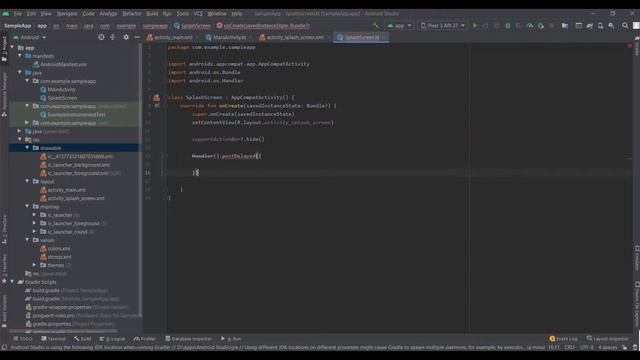The image size is (640, 360).
Task: Open the VCS menu
Action: click(x=198, y=13)
